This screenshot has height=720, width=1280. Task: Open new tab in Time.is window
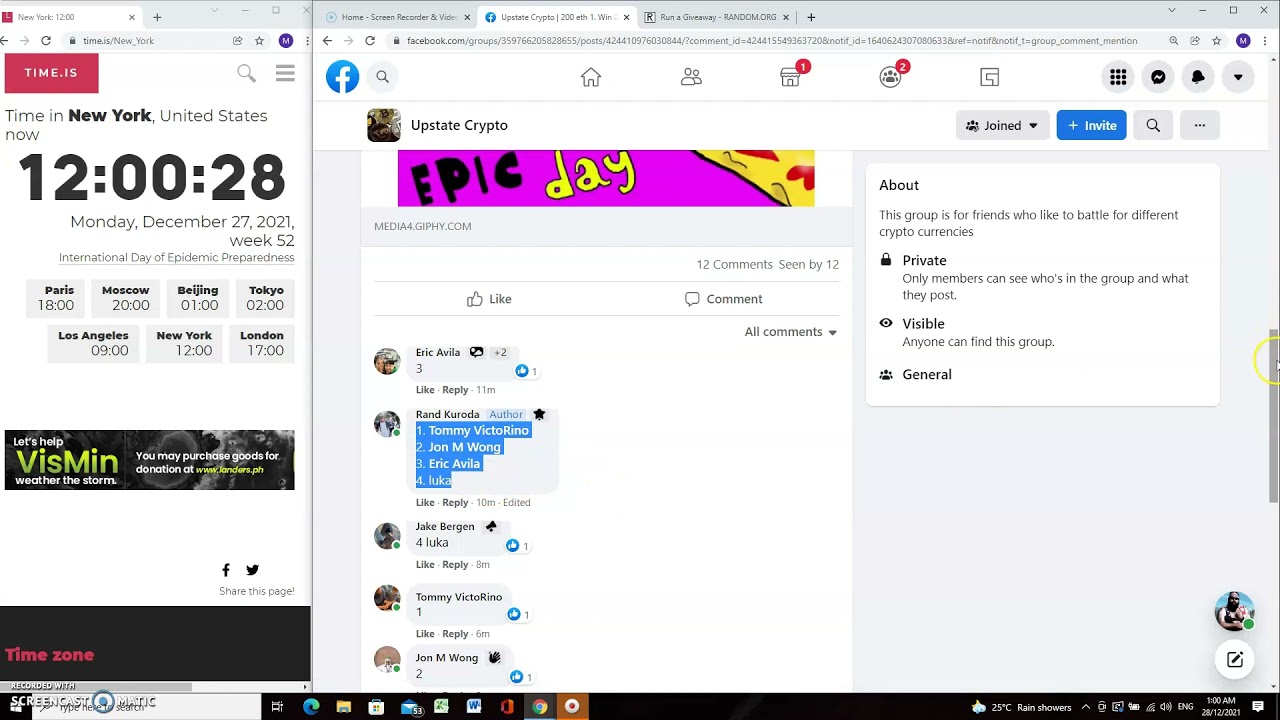157,17
